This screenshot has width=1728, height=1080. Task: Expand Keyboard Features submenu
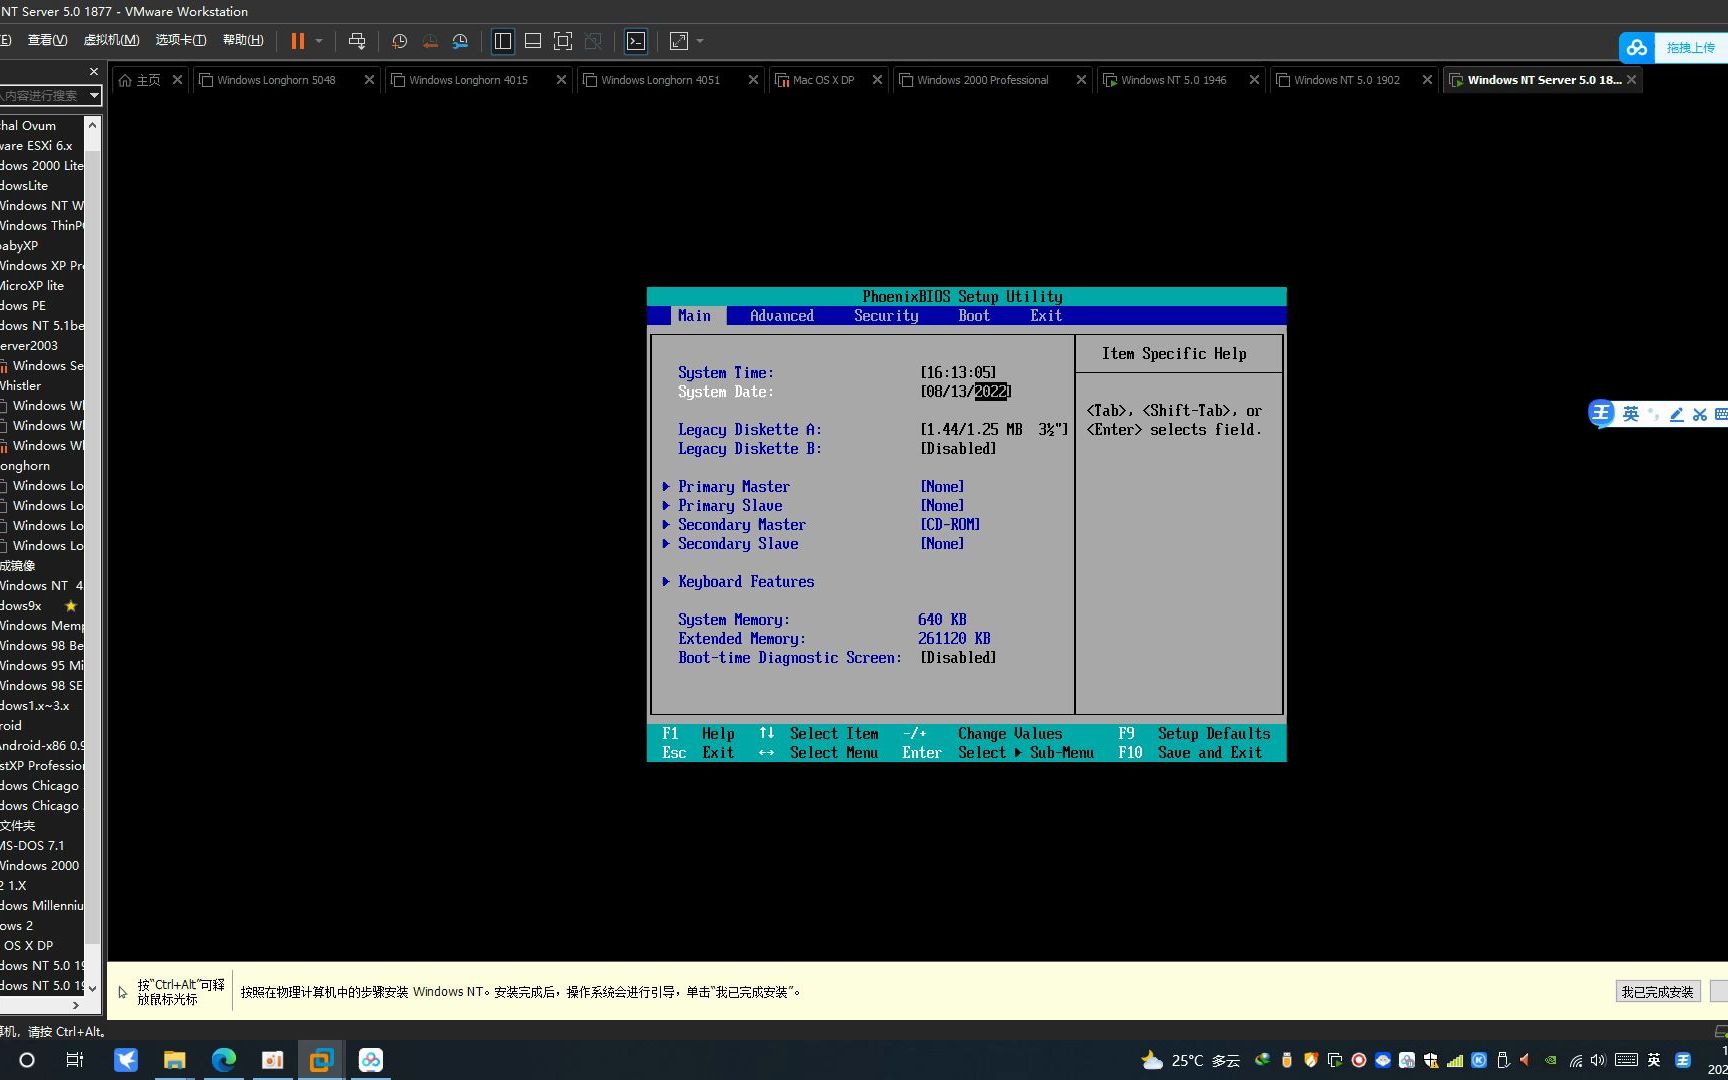[745, 582]
